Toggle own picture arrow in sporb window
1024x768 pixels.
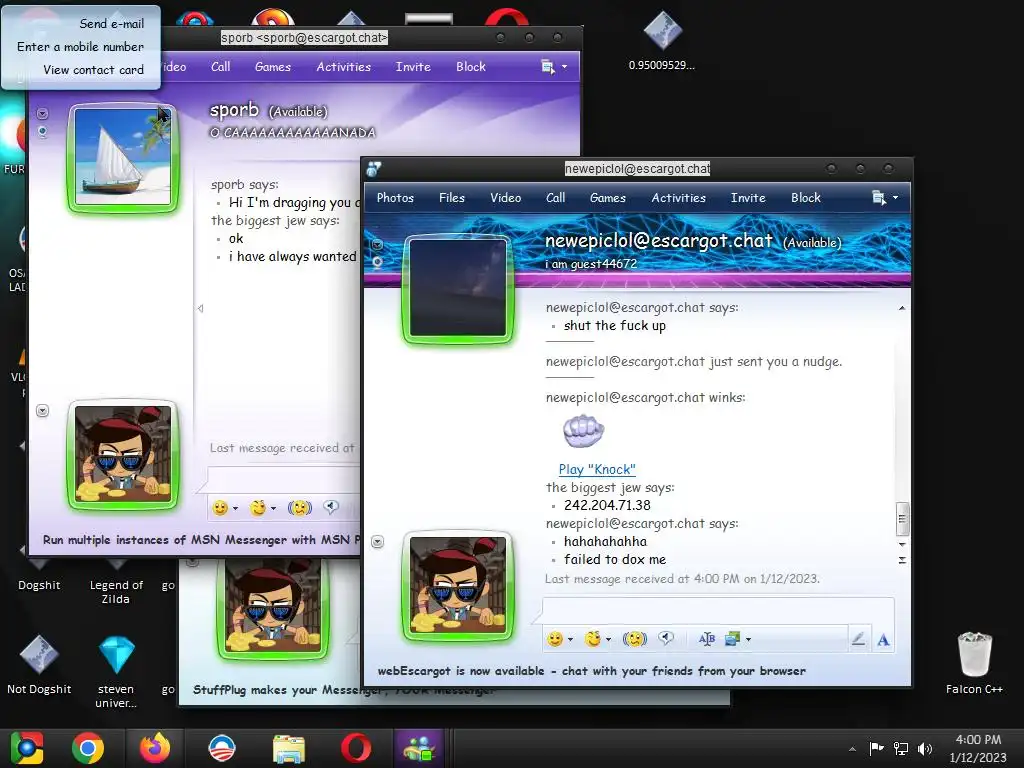(42, 411)
